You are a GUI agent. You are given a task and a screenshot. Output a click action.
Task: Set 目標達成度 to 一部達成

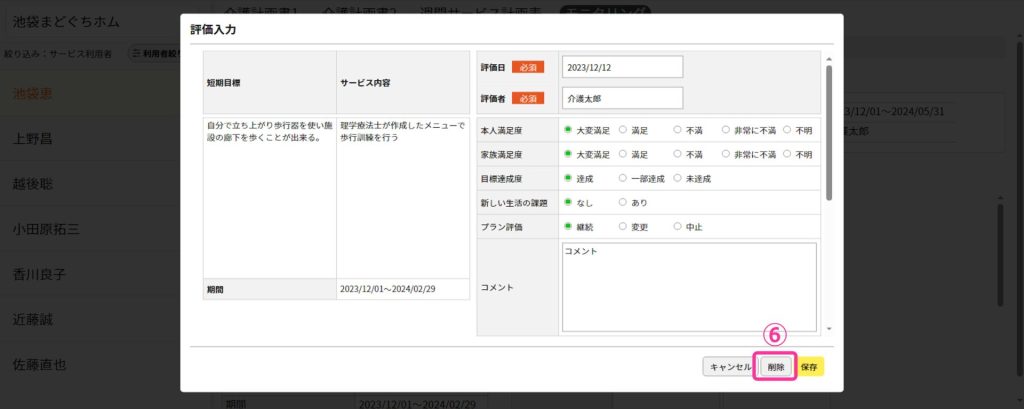point(623,178)
